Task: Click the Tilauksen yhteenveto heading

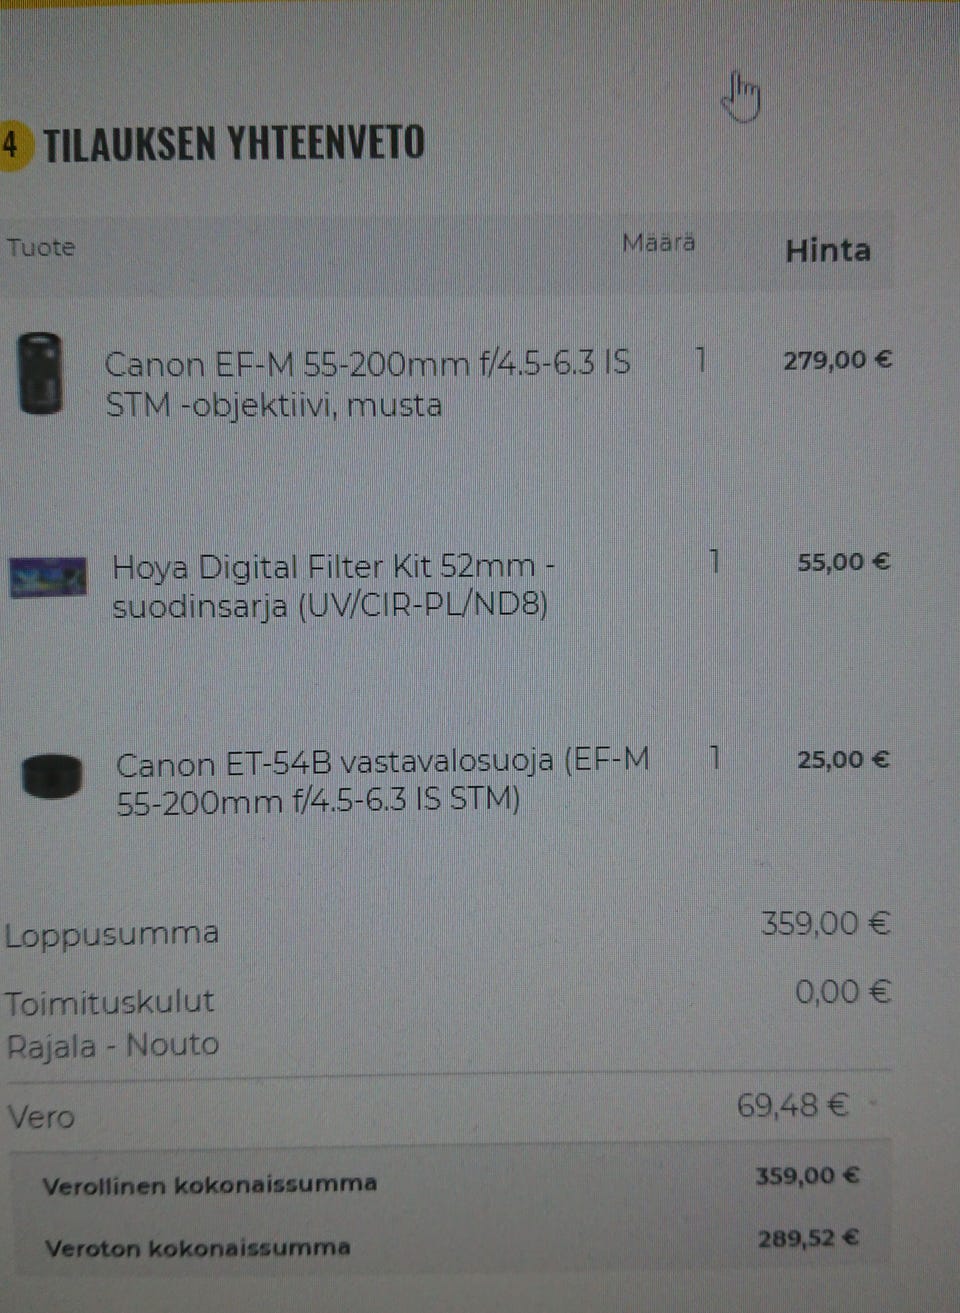Action: tap(234, 144)
